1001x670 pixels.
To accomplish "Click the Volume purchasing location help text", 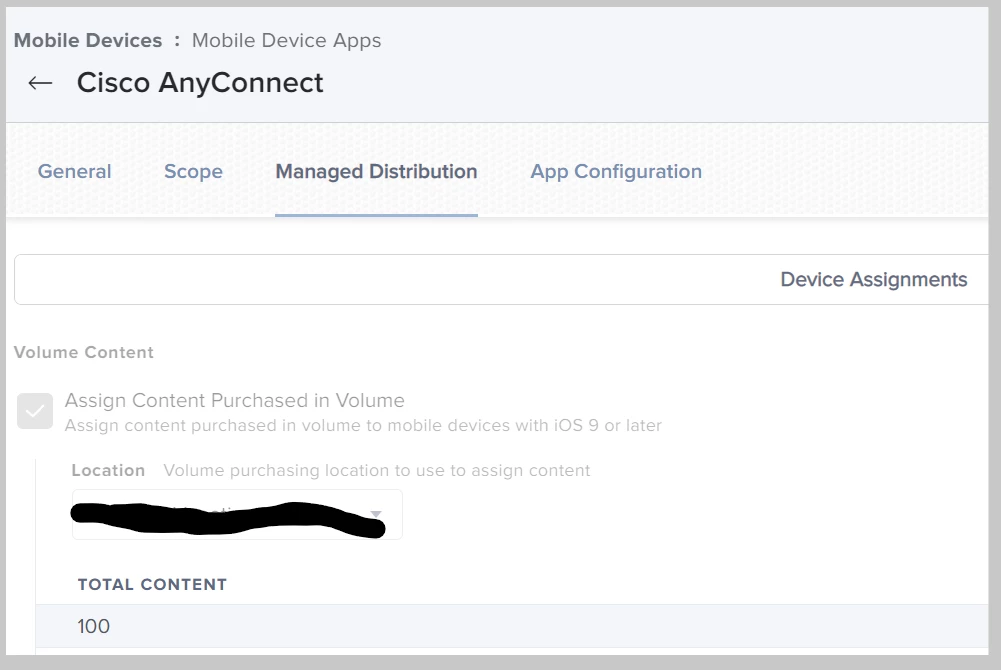I will click(x=377, y=471).
